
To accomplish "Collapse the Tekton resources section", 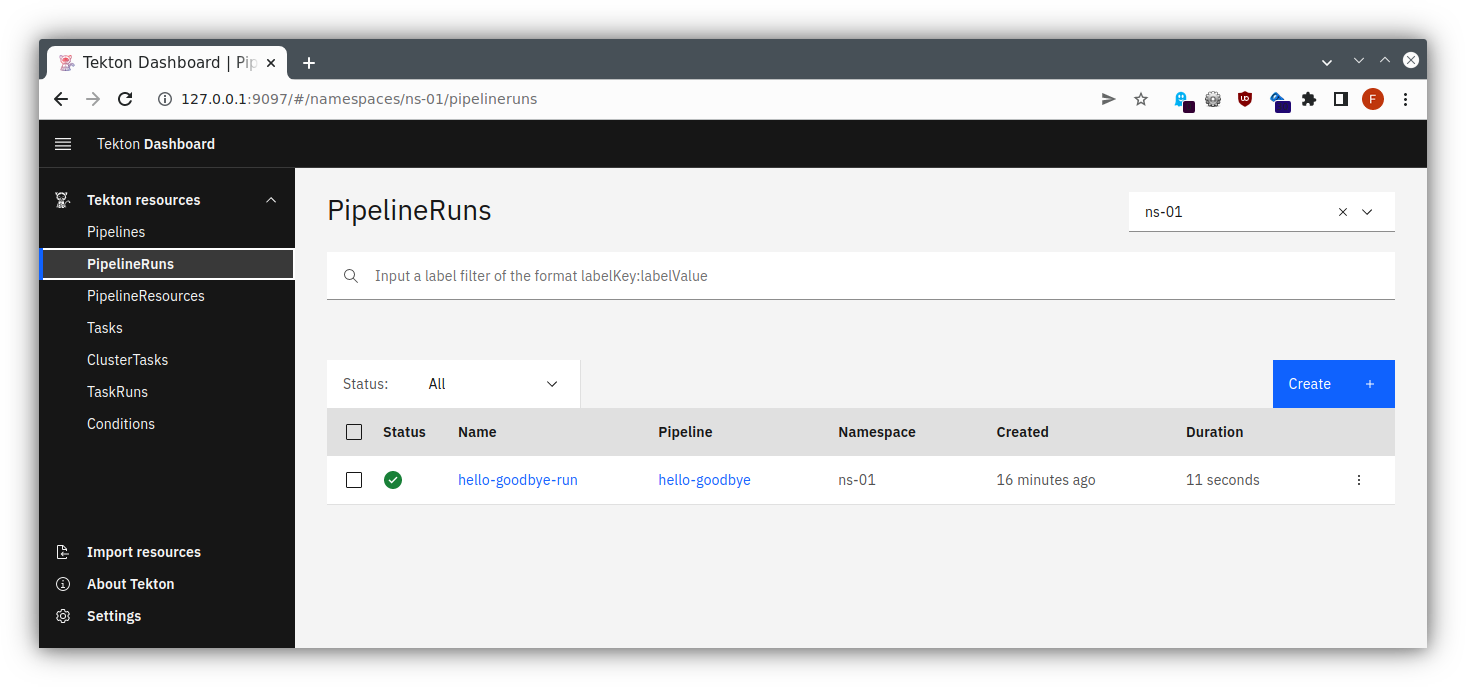I will tap(271, 200).
